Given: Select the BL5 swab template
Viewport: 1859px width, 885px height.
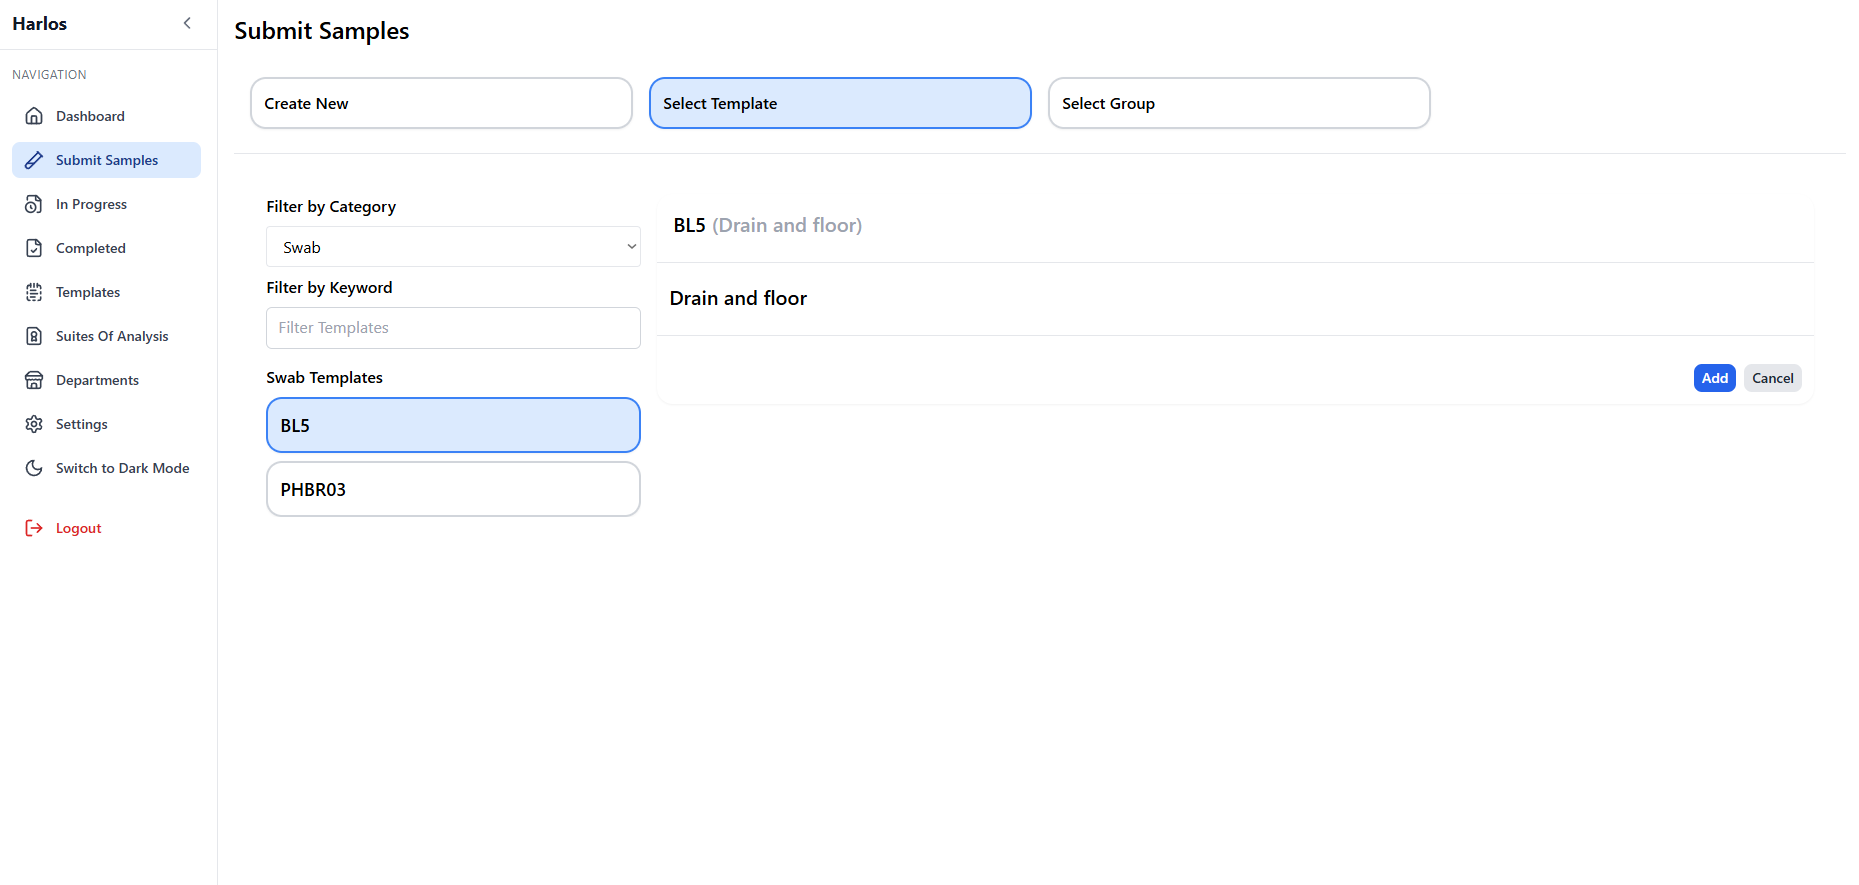Looking at the screenshot, I should 453,425.
